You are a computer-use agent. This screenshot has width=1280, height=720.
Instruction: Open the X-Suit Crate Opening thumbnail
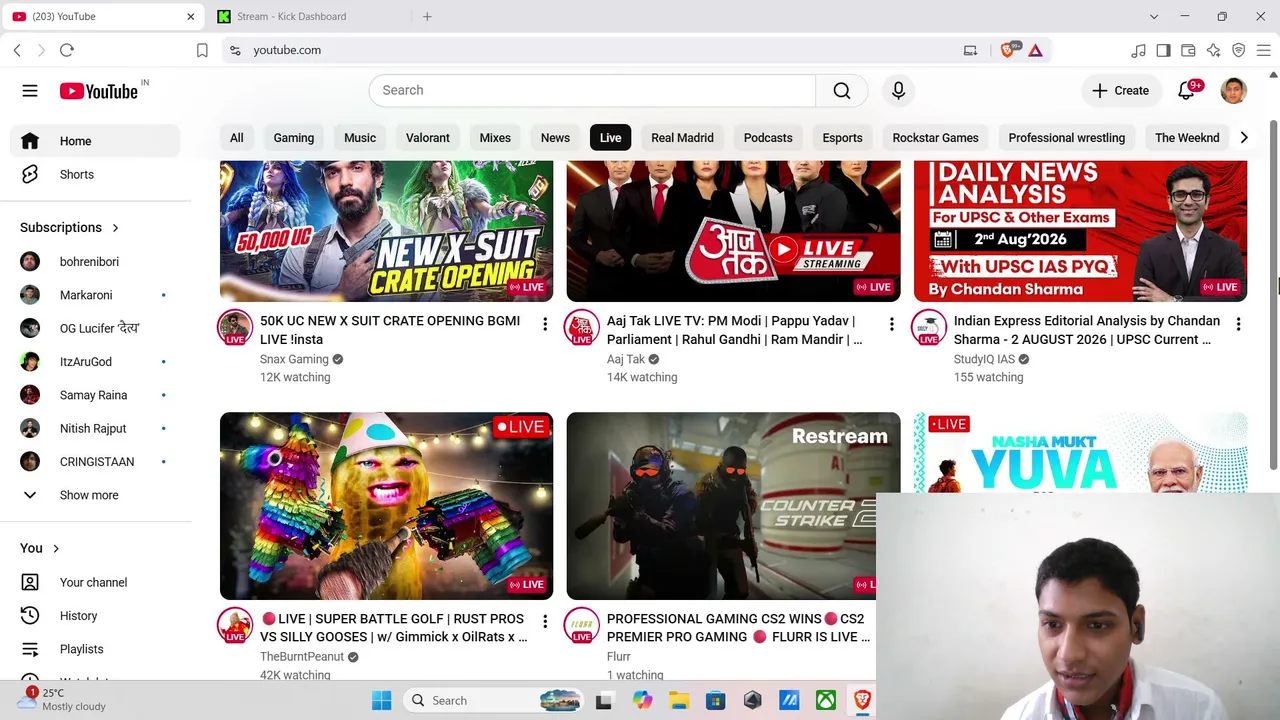click(386, 231)
